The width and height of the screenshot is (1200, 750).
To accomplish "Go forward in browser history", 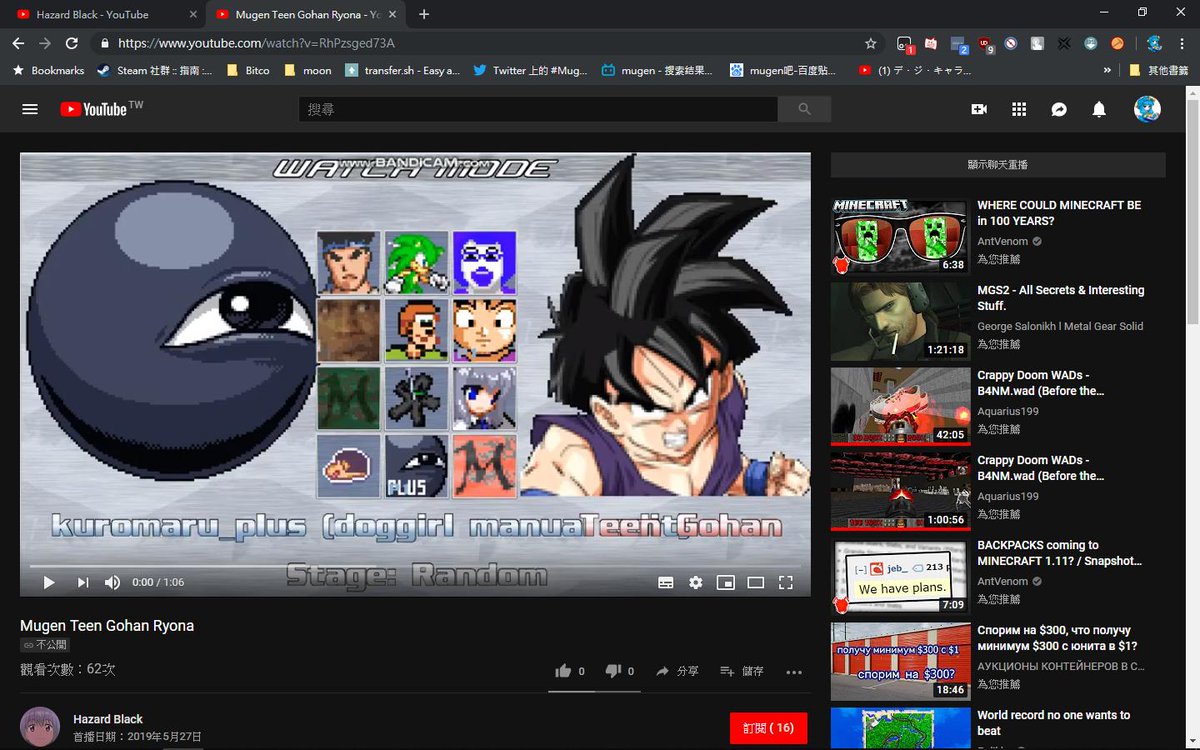I will tap(45, 43).
